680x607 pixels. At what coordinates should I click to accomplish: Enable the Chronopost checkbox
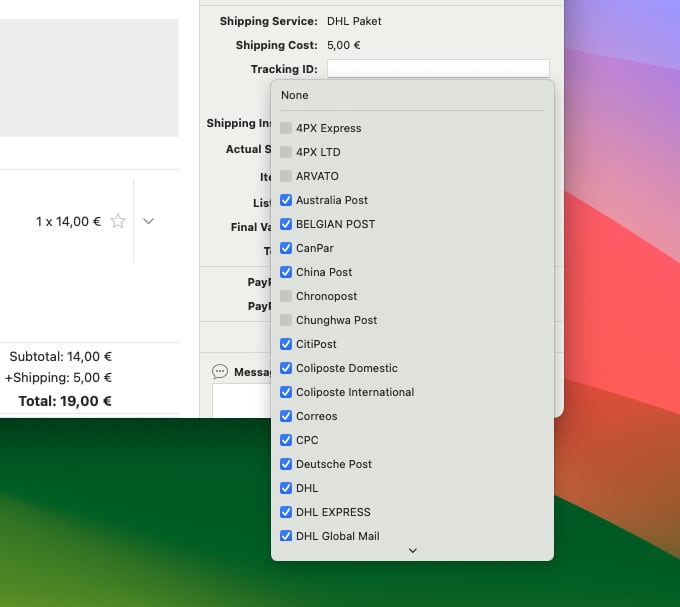tap(286, 296)
